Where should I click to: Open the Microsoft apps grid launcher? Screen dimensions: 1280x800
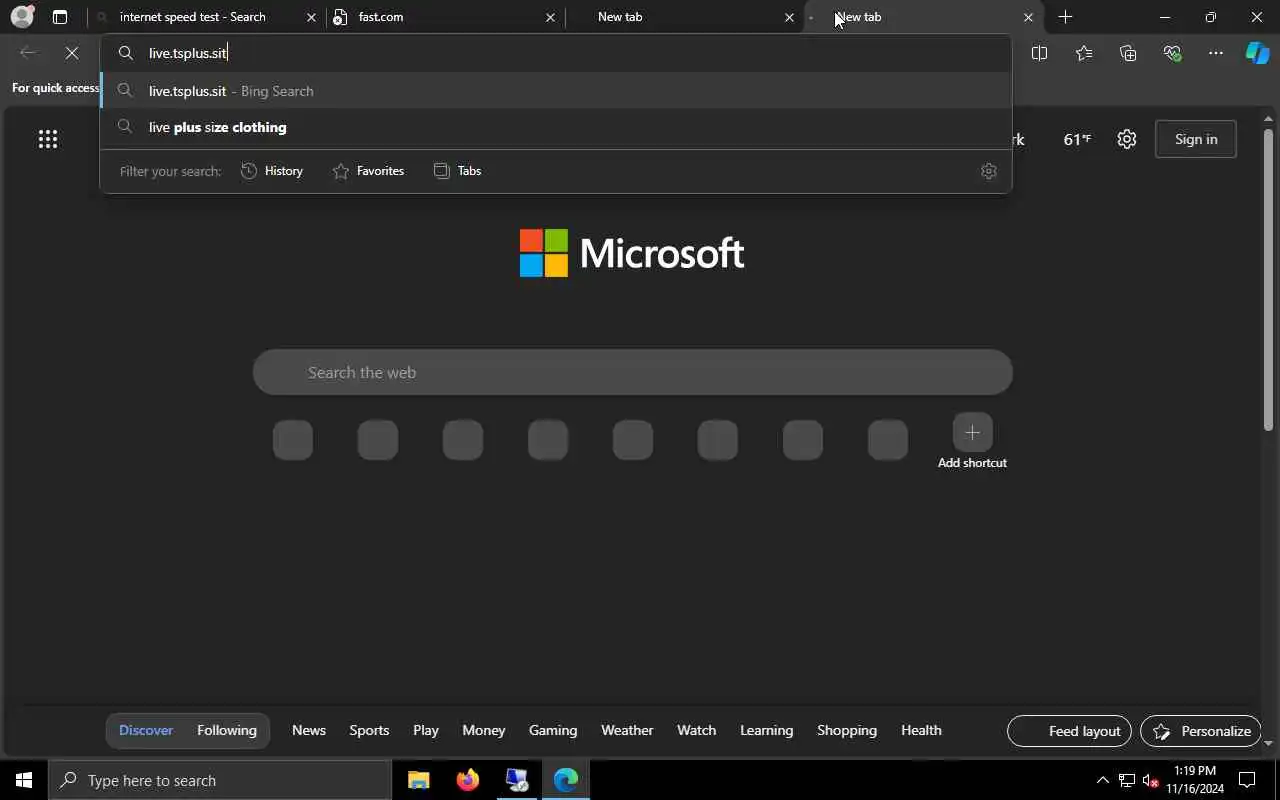(x=47, y=139)
